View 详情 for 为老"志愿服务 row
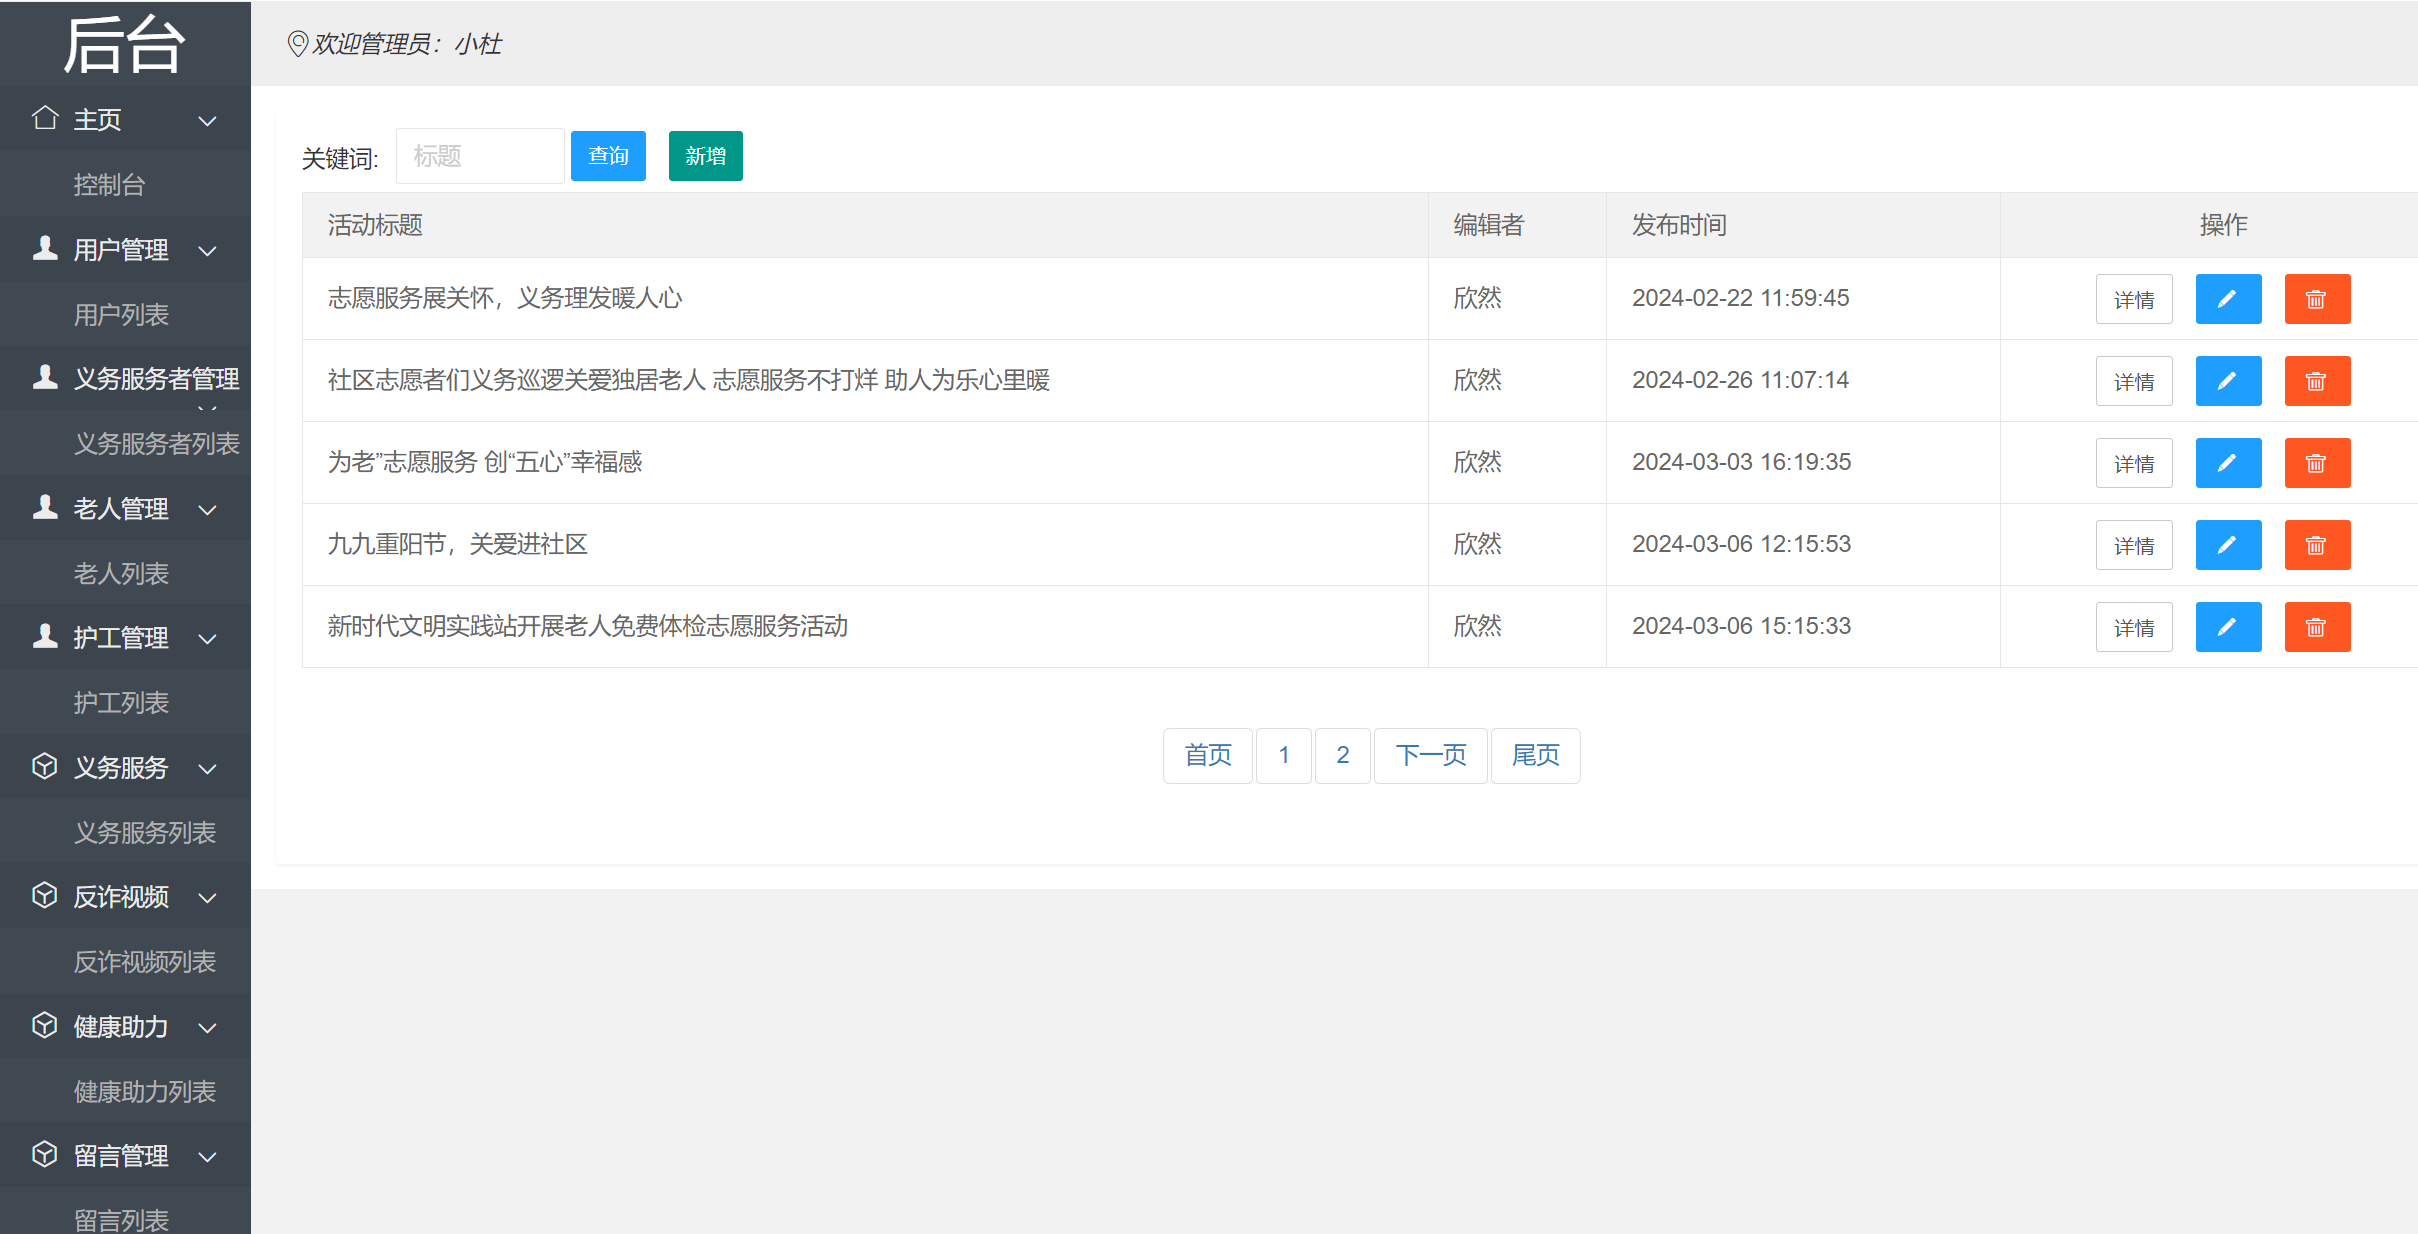The height and width of the screenshot is (1234, 2418). tap(2134, 463)
